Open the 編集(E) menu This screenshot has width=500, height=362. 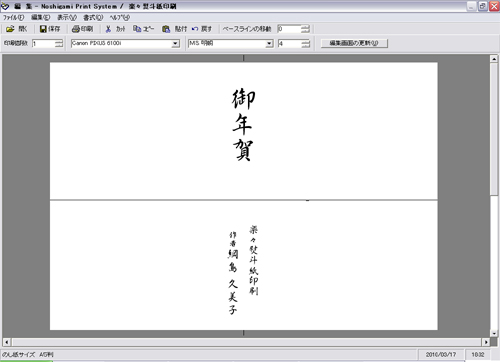click(40, 17)
